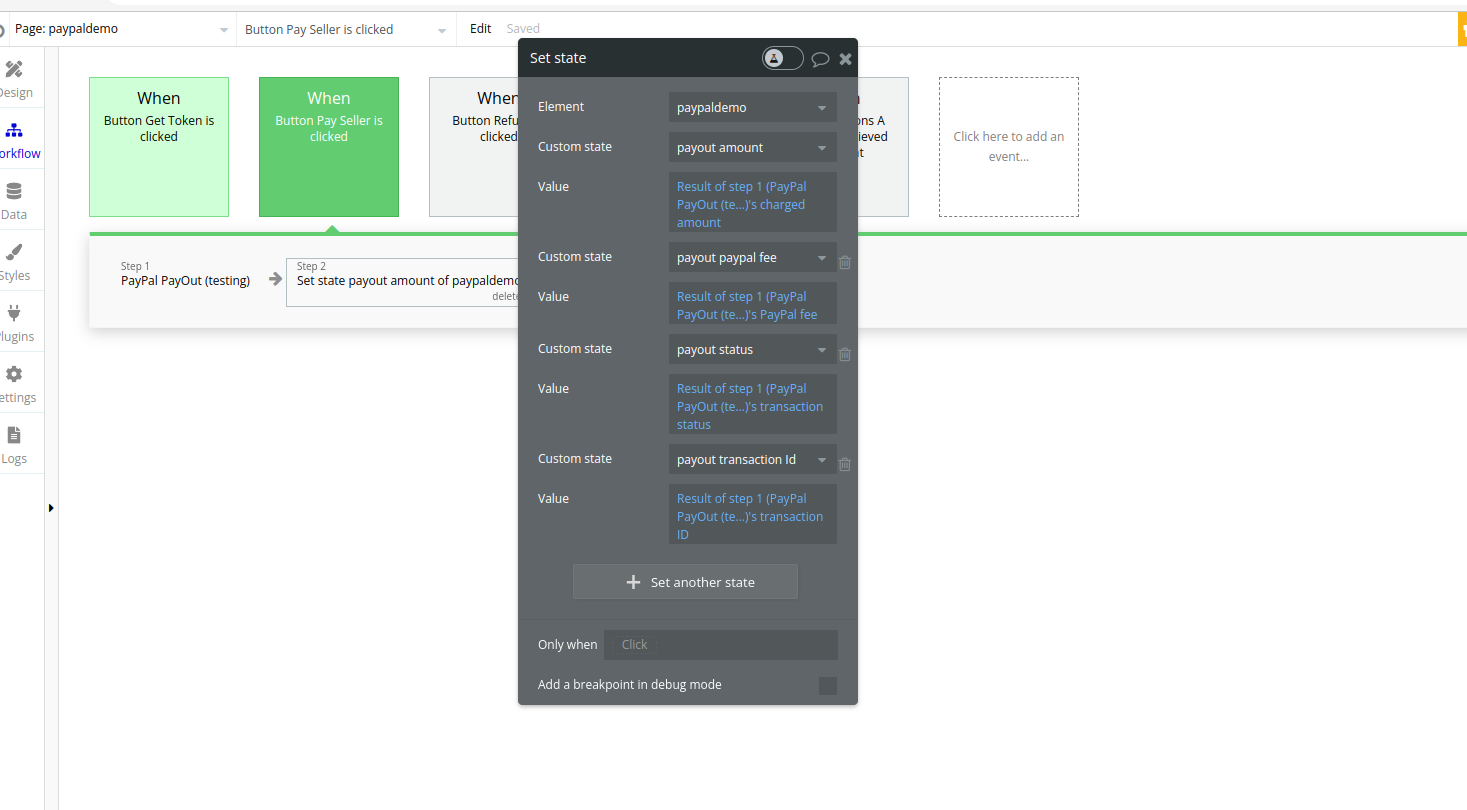Click the Only when condition field
This screenshot has width=1467, height=810.
coord(721,645)
